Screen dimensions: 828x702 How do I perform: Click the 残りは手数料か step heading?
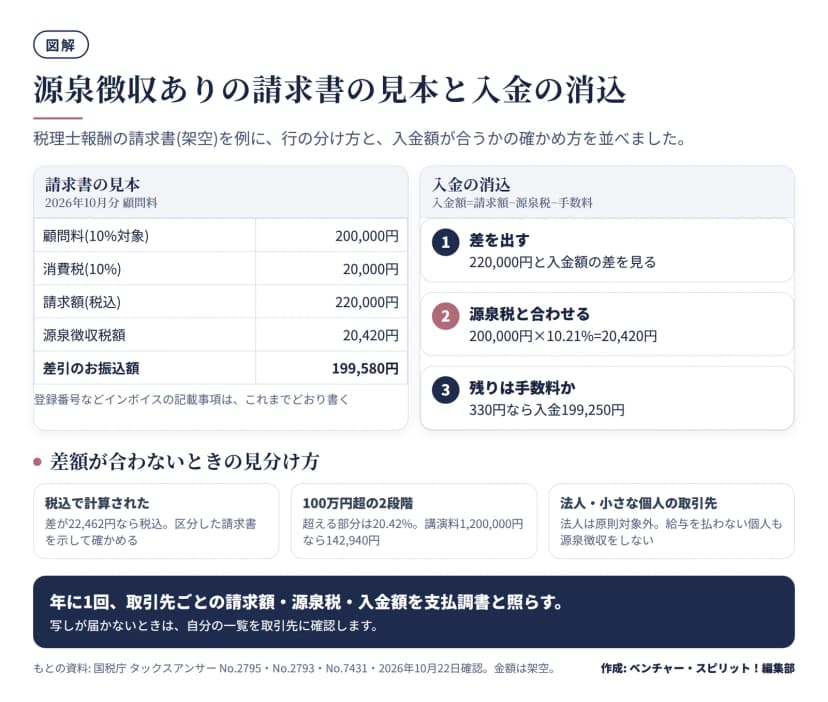coord(522,388)
